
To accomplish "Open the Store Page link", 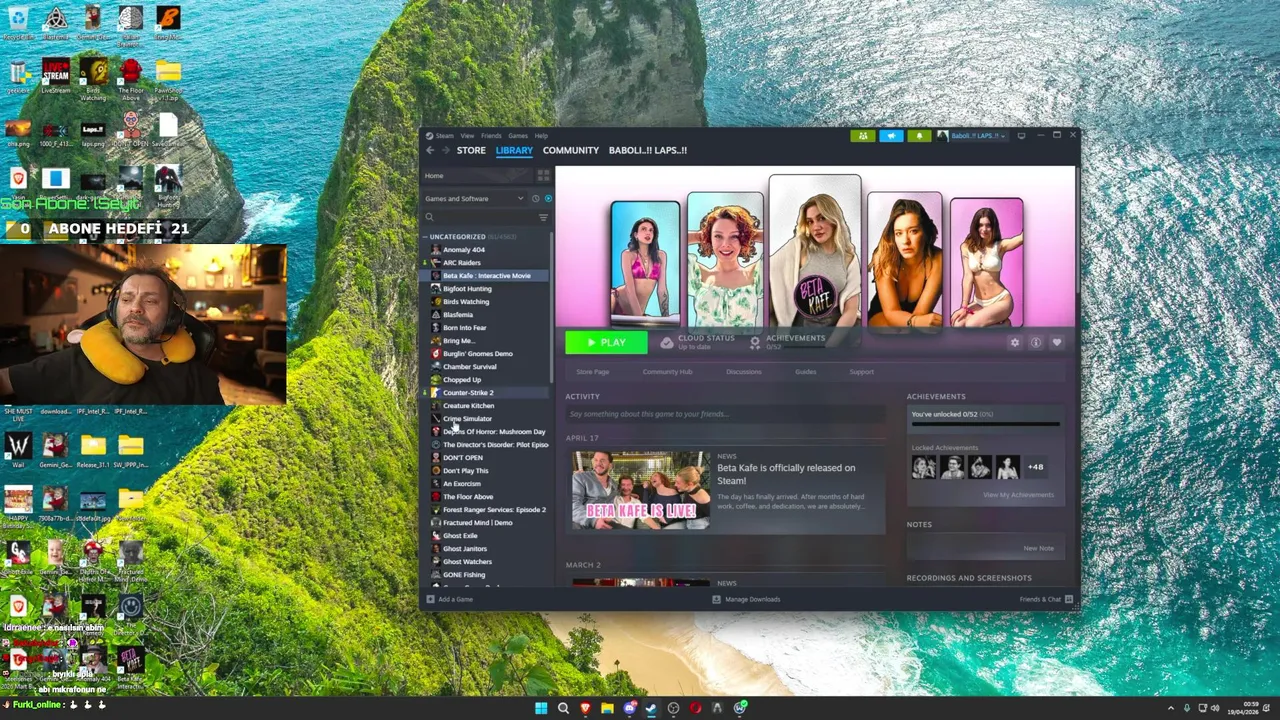I will (592, 372).
